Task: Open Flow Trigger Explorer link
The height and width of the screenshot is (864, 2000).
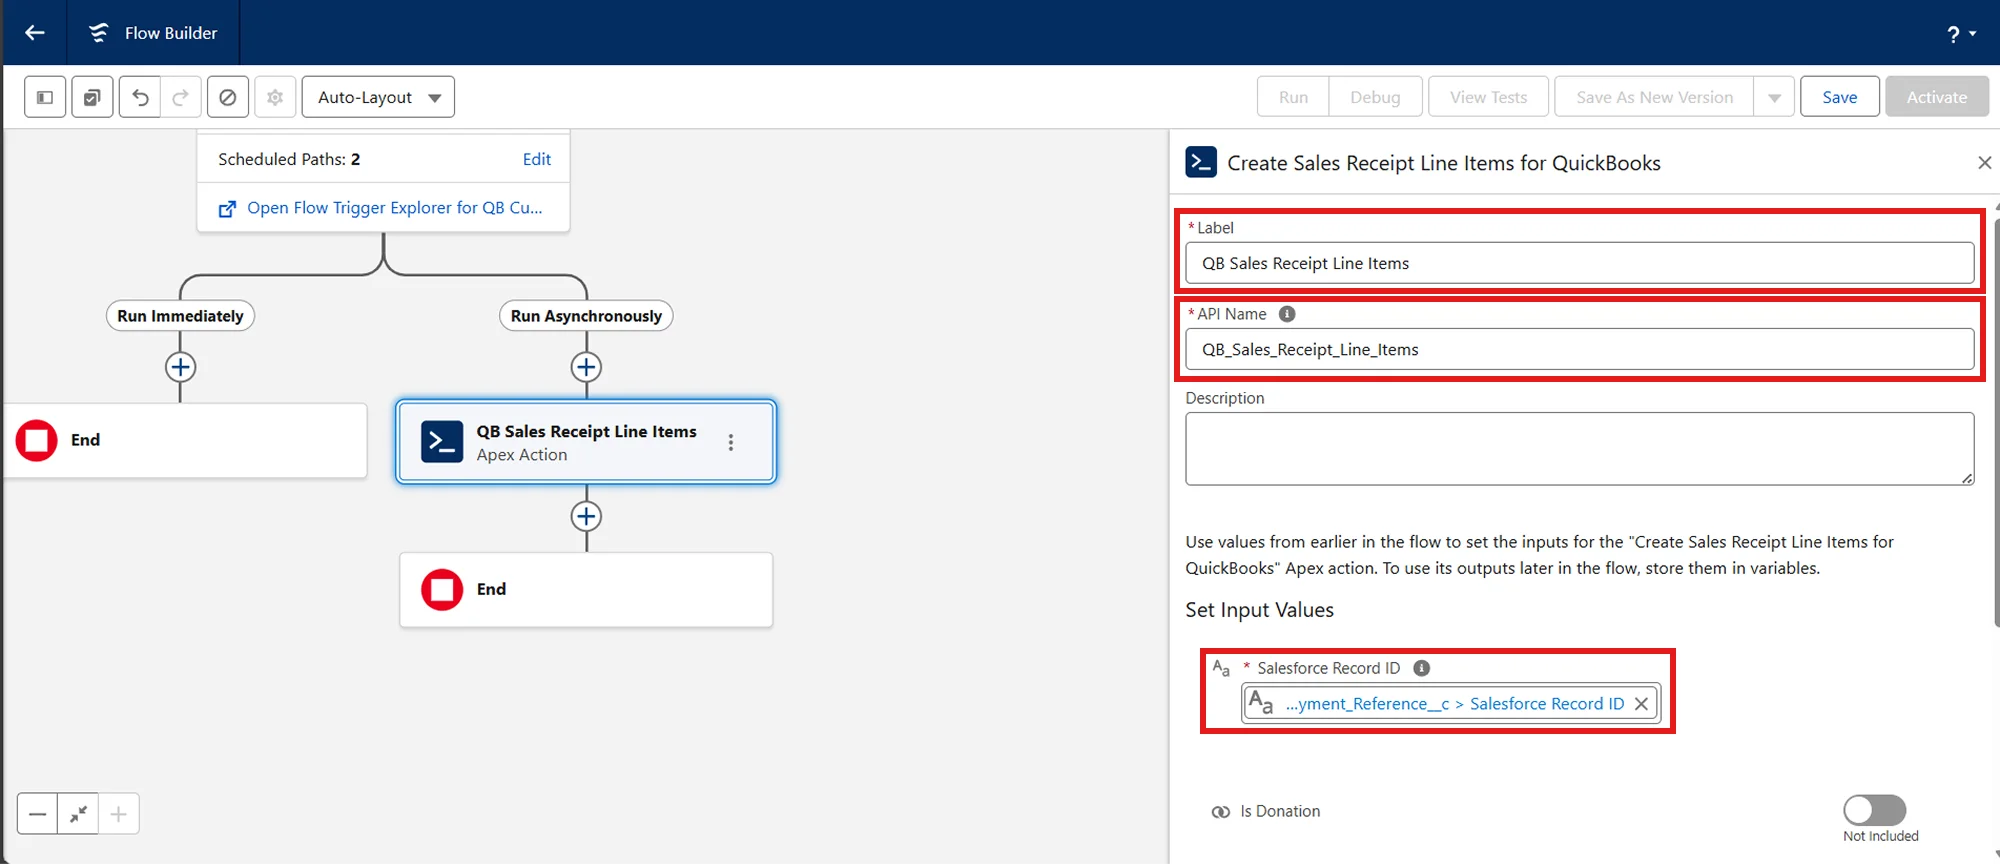Action: pyautogui.click(x=395, y=208)
